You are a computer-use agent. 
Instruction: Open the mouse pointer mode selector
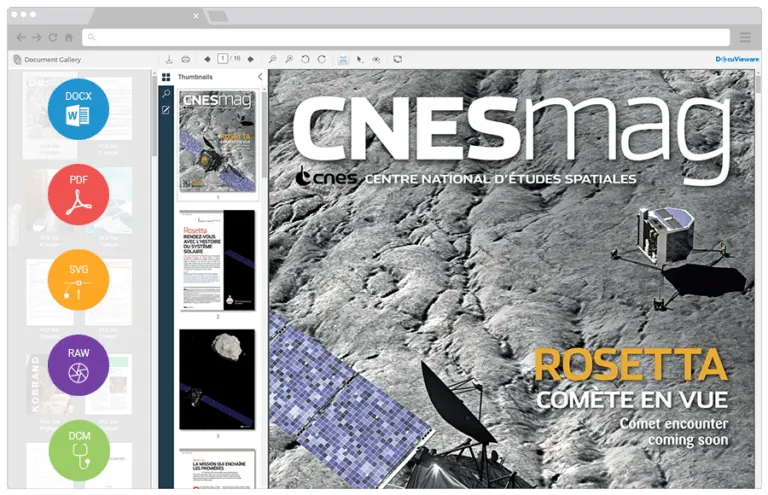click(360, 59)
